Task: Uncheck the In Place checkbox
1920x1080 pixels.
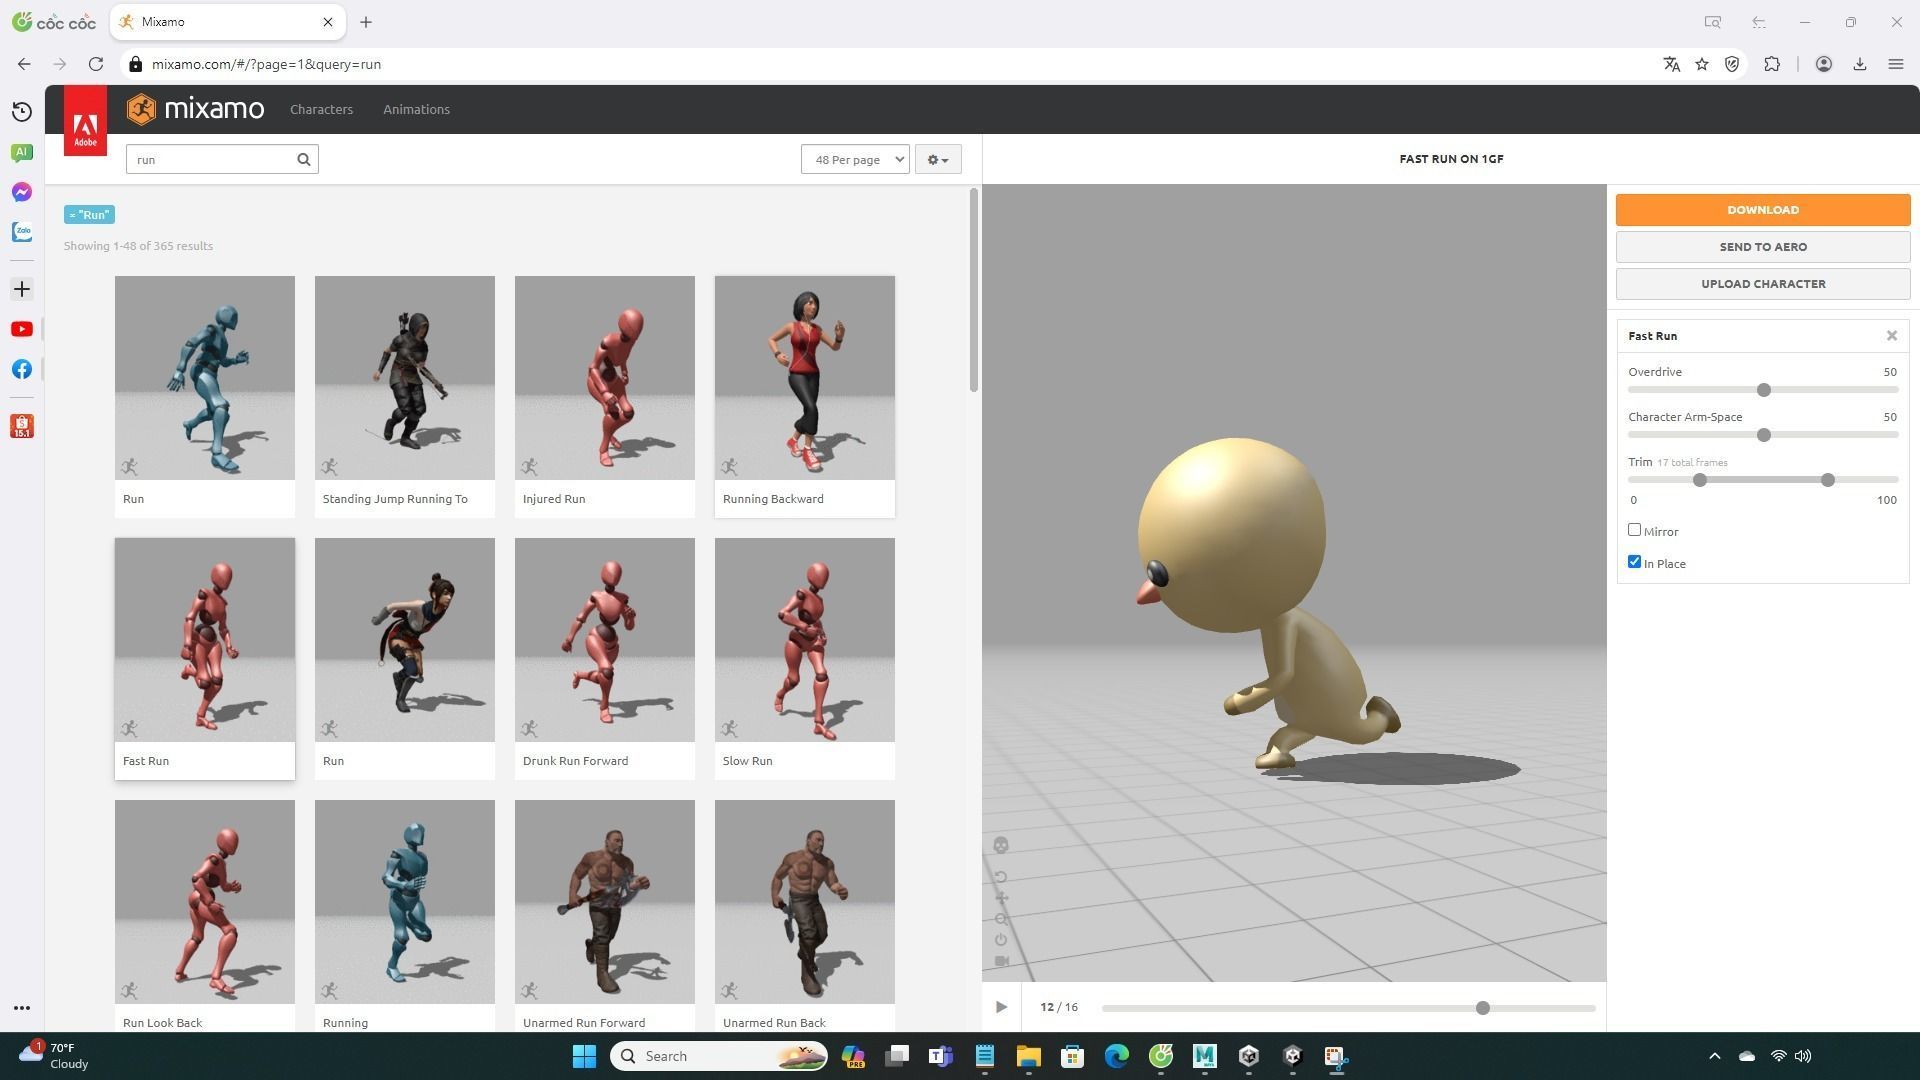Action: tap(1635, 562)
